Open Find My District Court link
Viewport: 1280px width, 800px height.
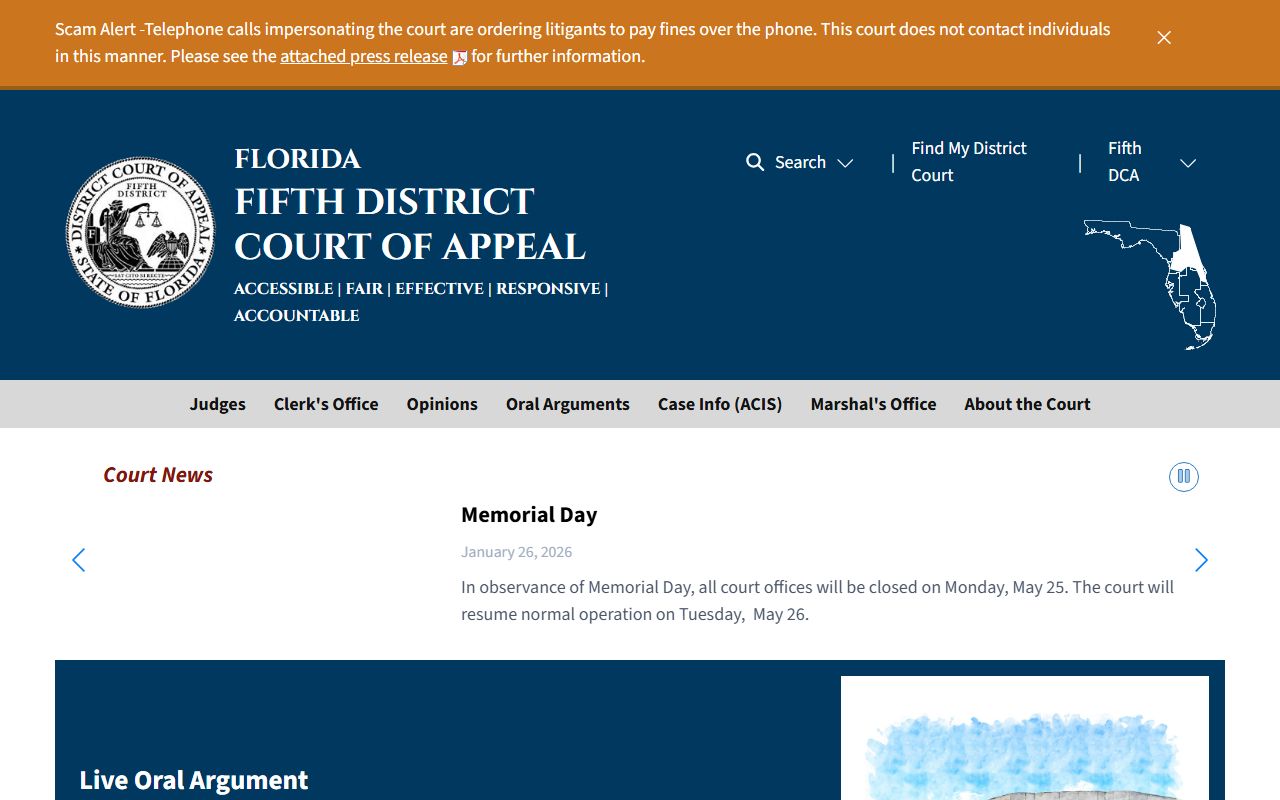pyautogui.click(x=969, y=162)
